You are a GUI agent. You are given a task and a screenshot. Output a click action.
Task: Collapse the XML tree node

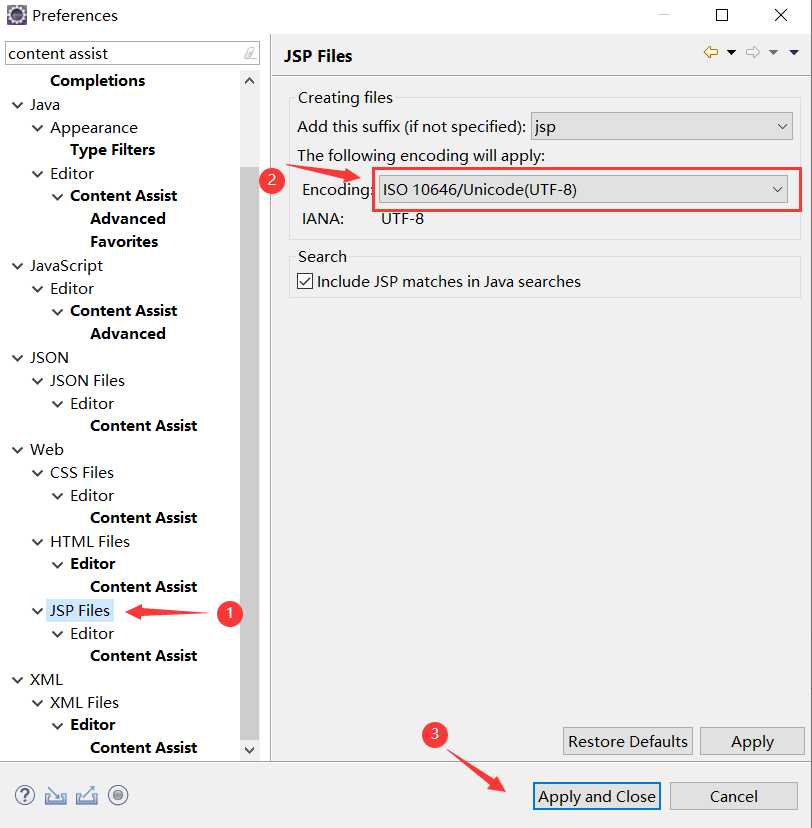(x=17, y=680)
